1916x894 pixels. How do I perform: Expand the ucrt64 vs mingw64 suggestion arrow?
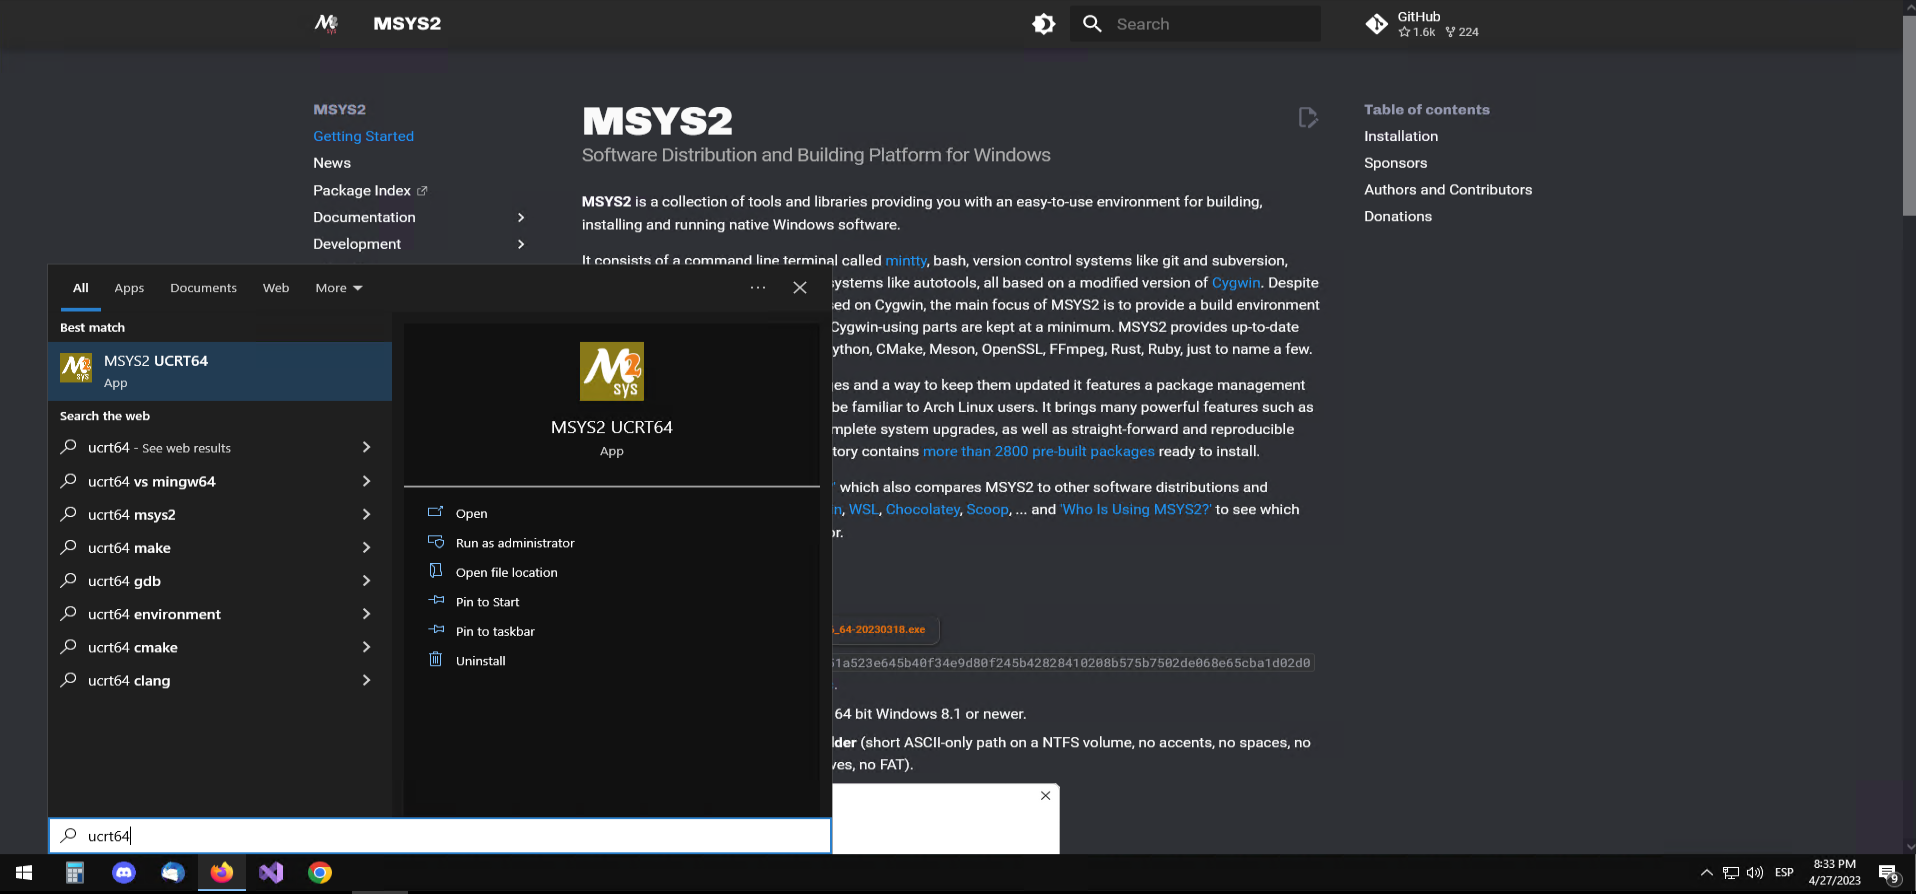tap(366, 481)
